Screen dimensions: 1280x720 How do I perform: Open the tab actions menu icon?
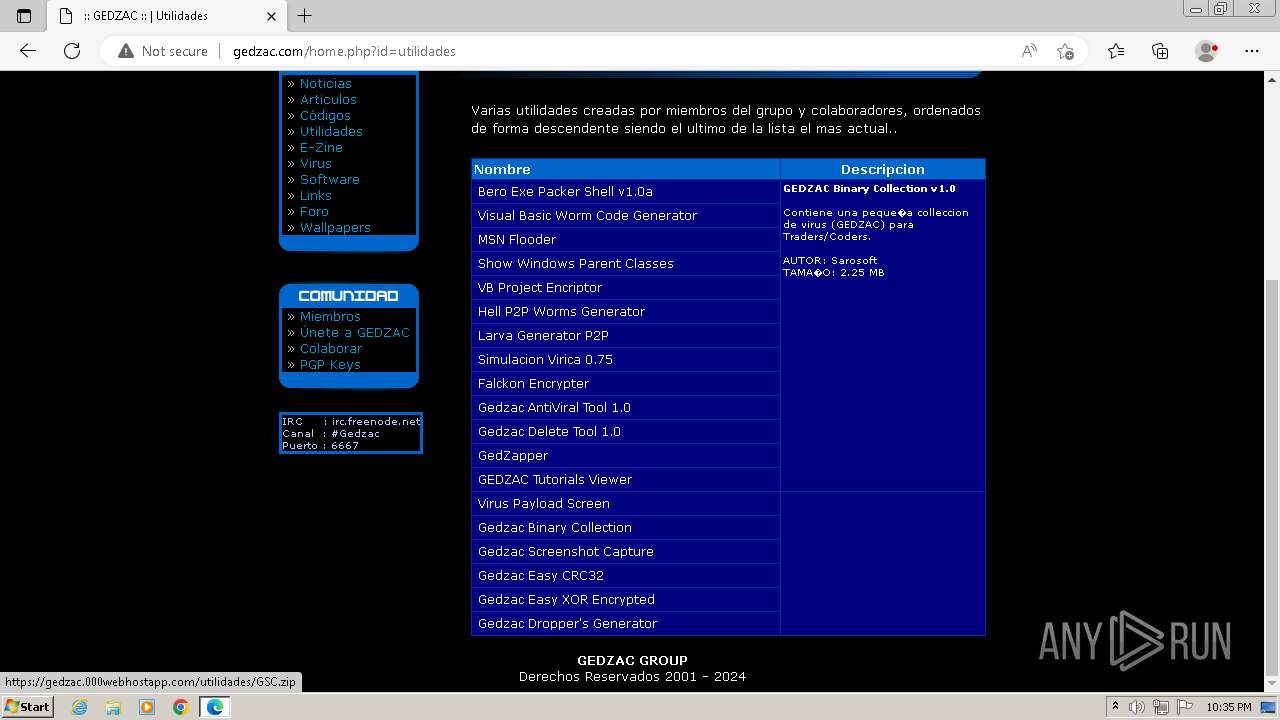pyautogui.click(x=24, y=16)
